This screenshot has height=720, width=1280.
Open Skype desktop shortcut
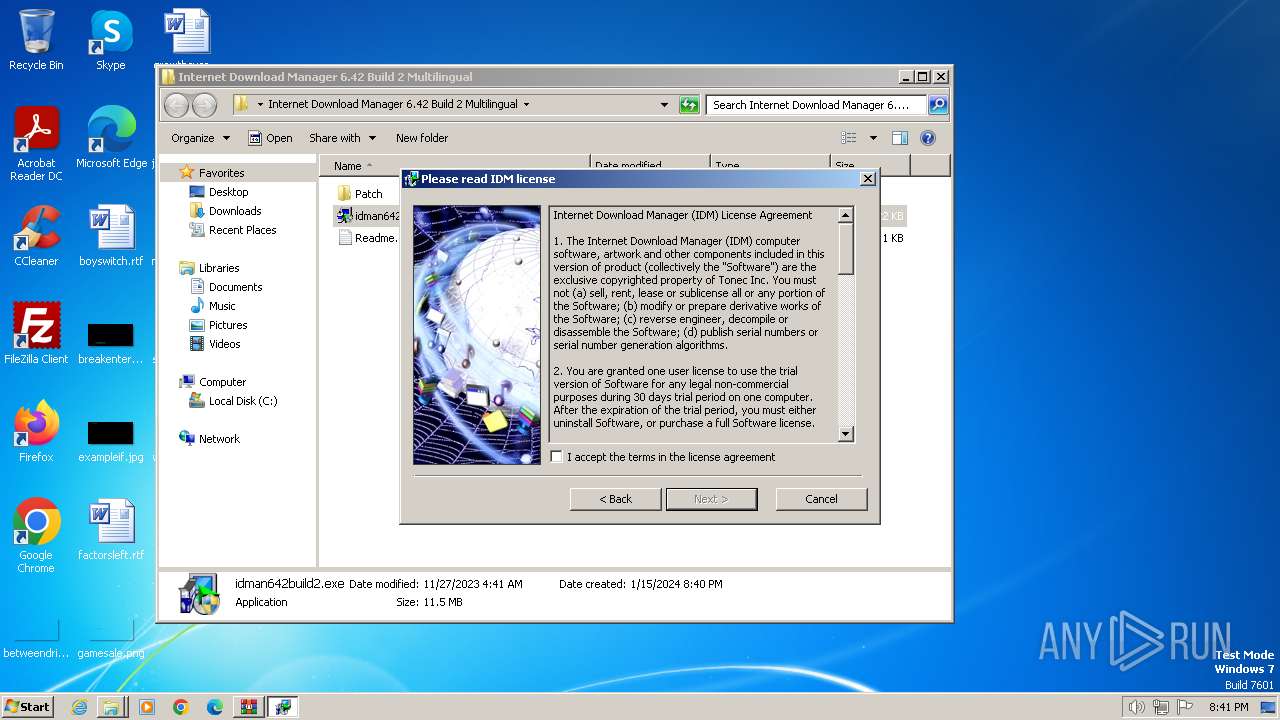tap(110, 40)
